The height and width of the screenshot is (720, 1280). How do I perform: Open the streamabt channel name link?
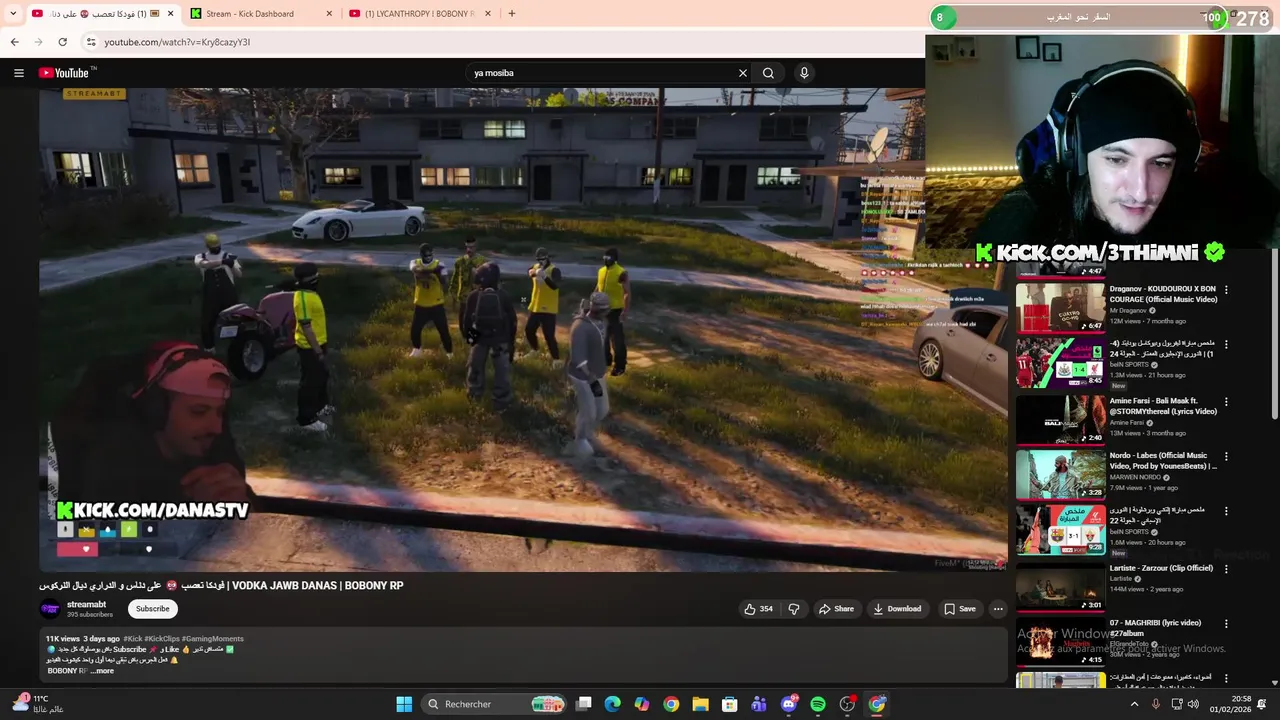(x=86, y=604)
